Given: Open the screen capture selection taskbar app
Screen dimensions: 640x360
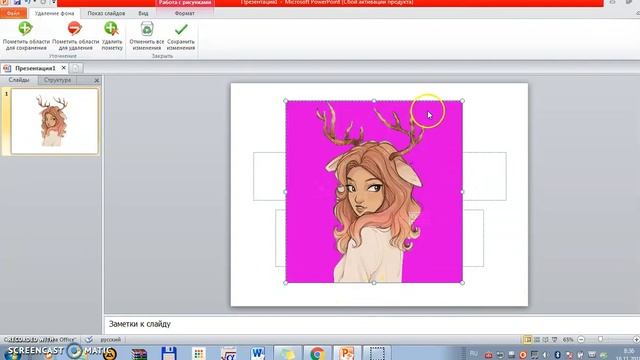Looking at the screenshot, I should 377,353.
